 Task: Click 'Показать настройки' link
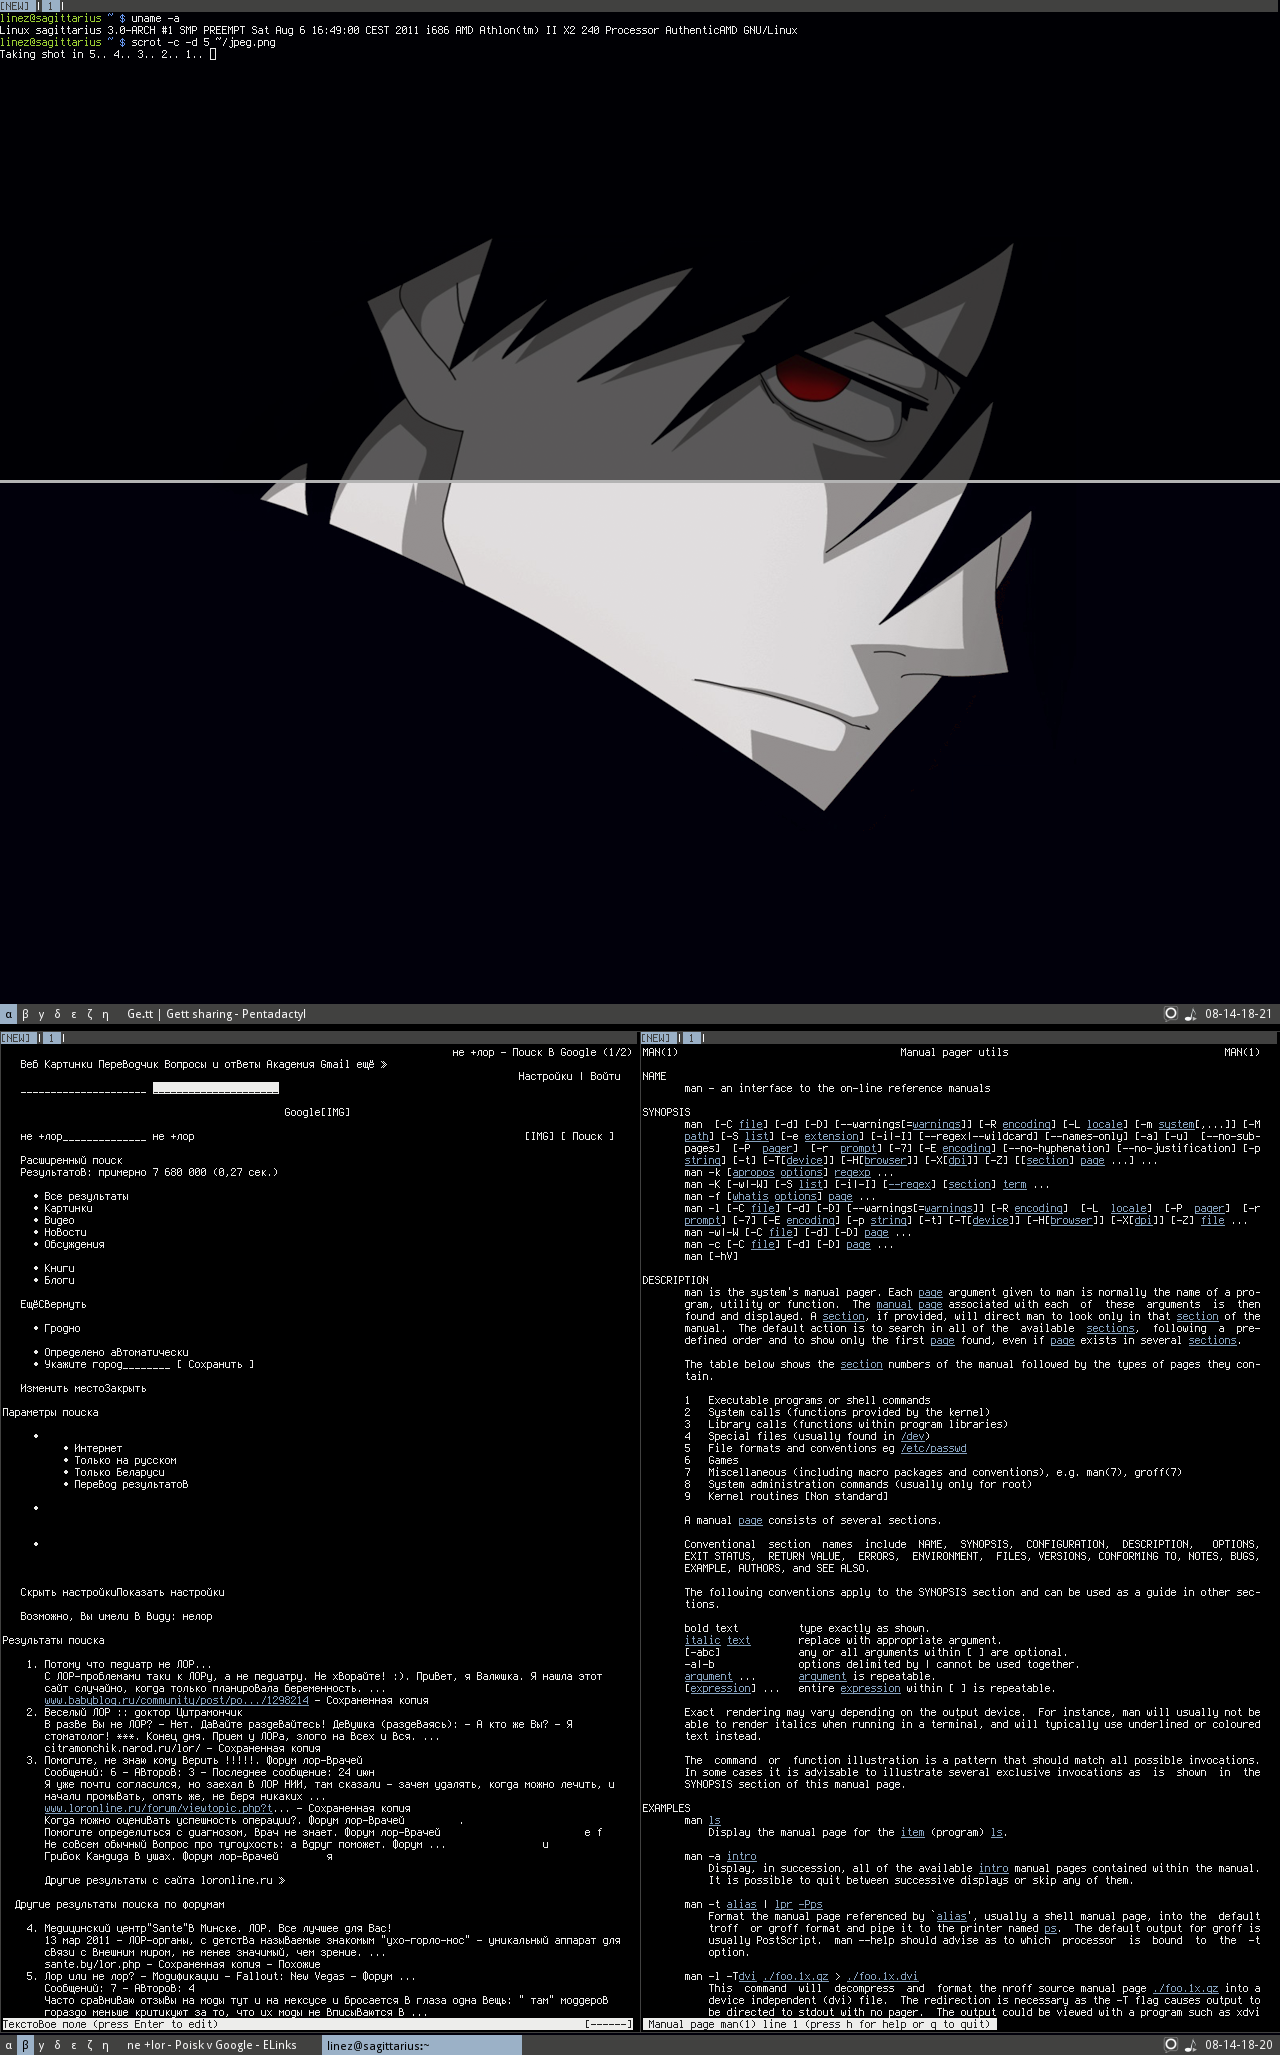tap(171, 1592)
